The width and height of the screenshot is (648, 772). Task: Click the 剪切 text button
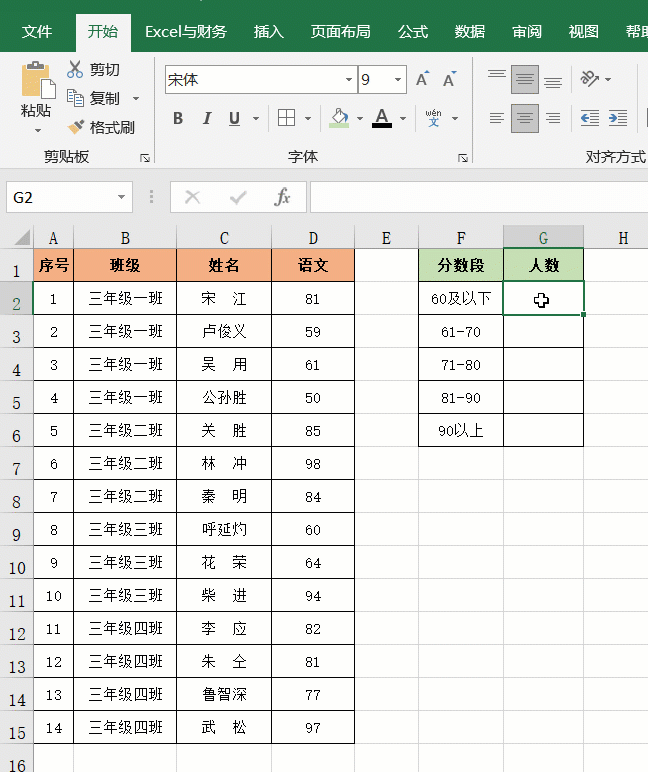point(104,69)
